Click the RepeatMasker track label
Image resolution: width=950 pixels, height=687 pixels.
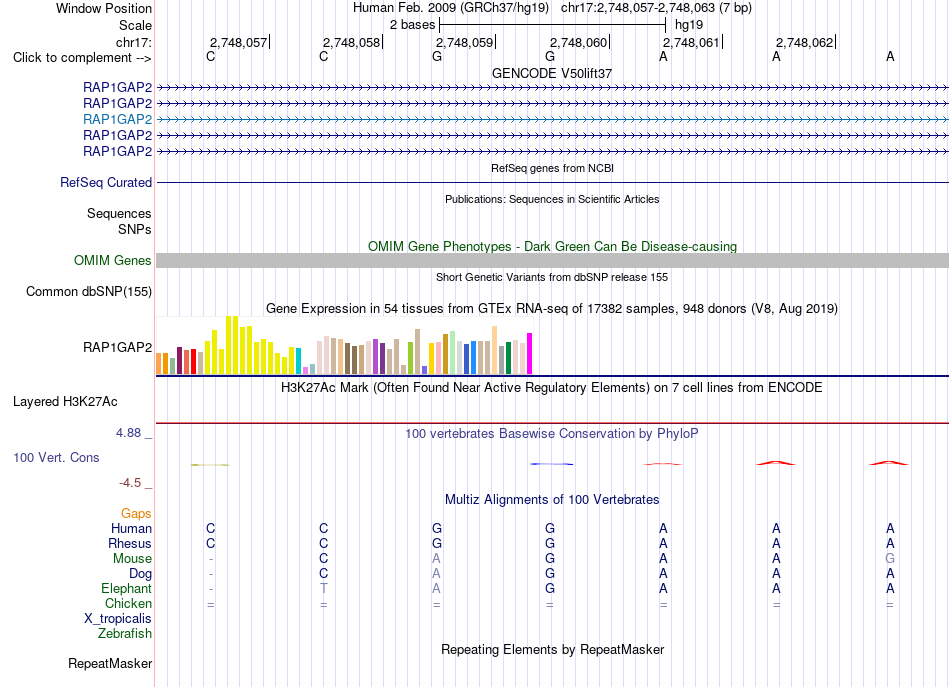tap(110, 663)
